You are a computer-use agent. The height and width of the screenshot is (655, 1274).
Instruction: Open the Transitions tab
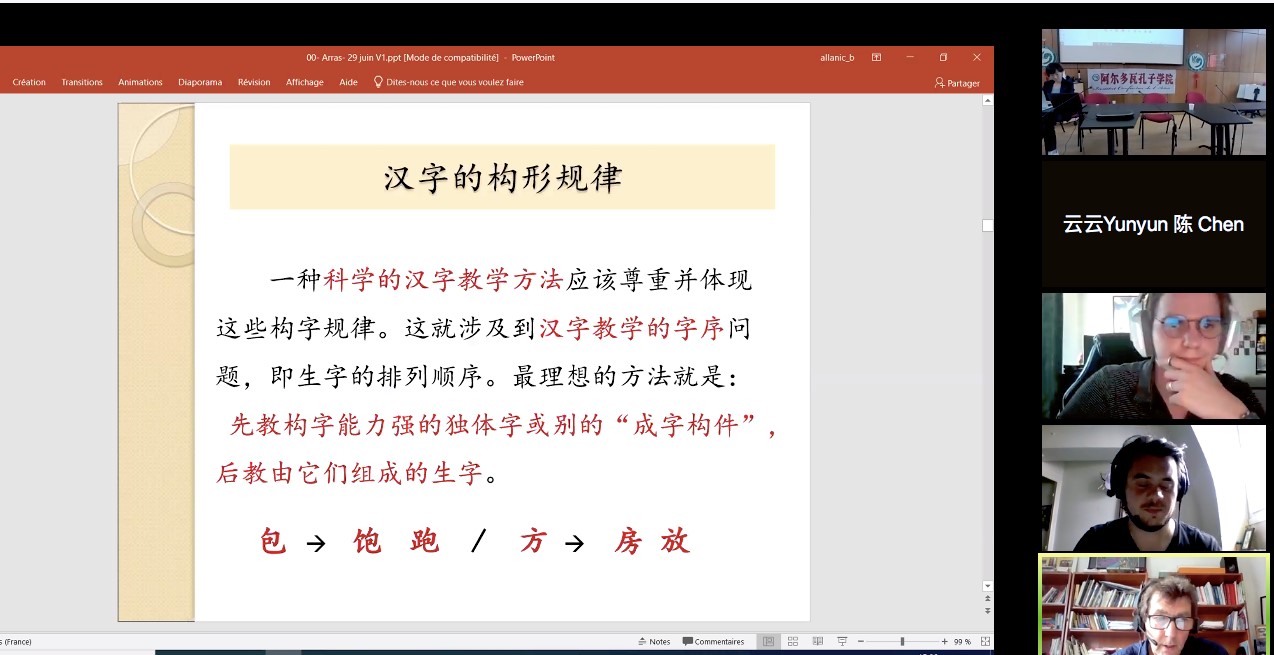(x=82, y=82)
